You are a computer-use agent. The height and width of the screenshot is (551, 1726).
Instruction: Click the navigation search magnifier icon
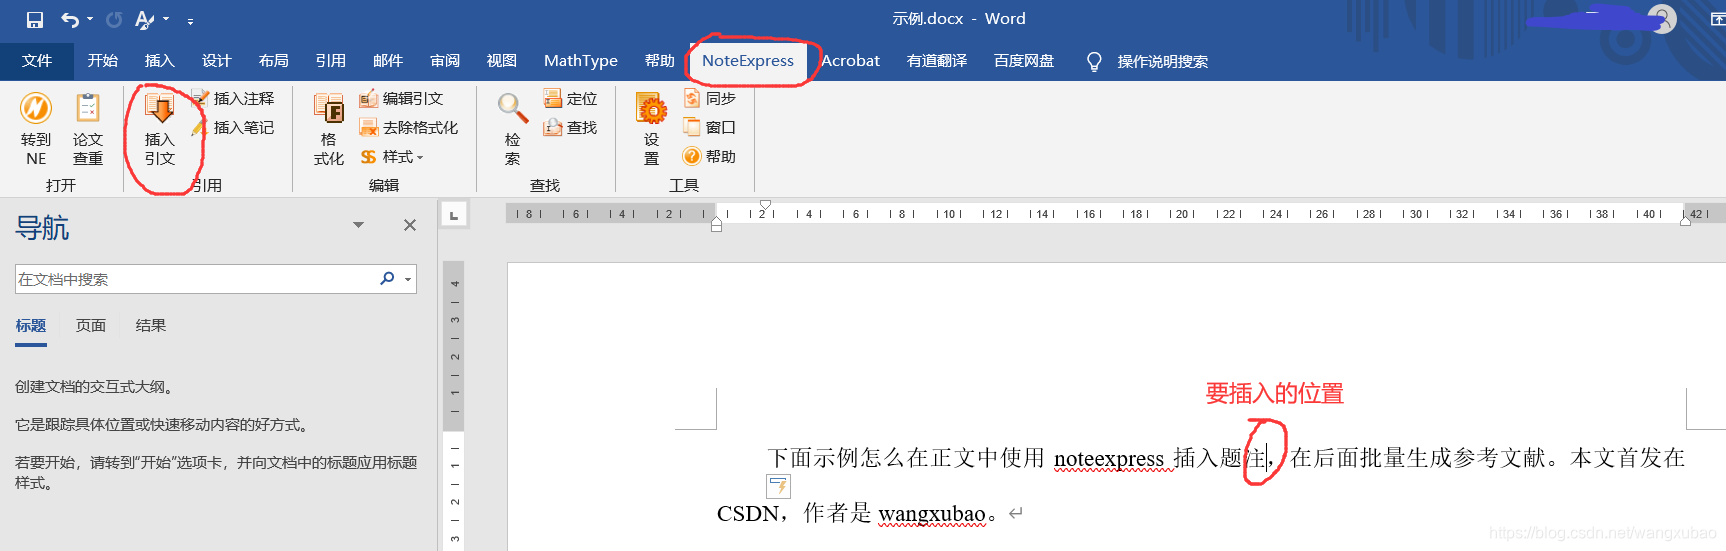tap(387, 278)
